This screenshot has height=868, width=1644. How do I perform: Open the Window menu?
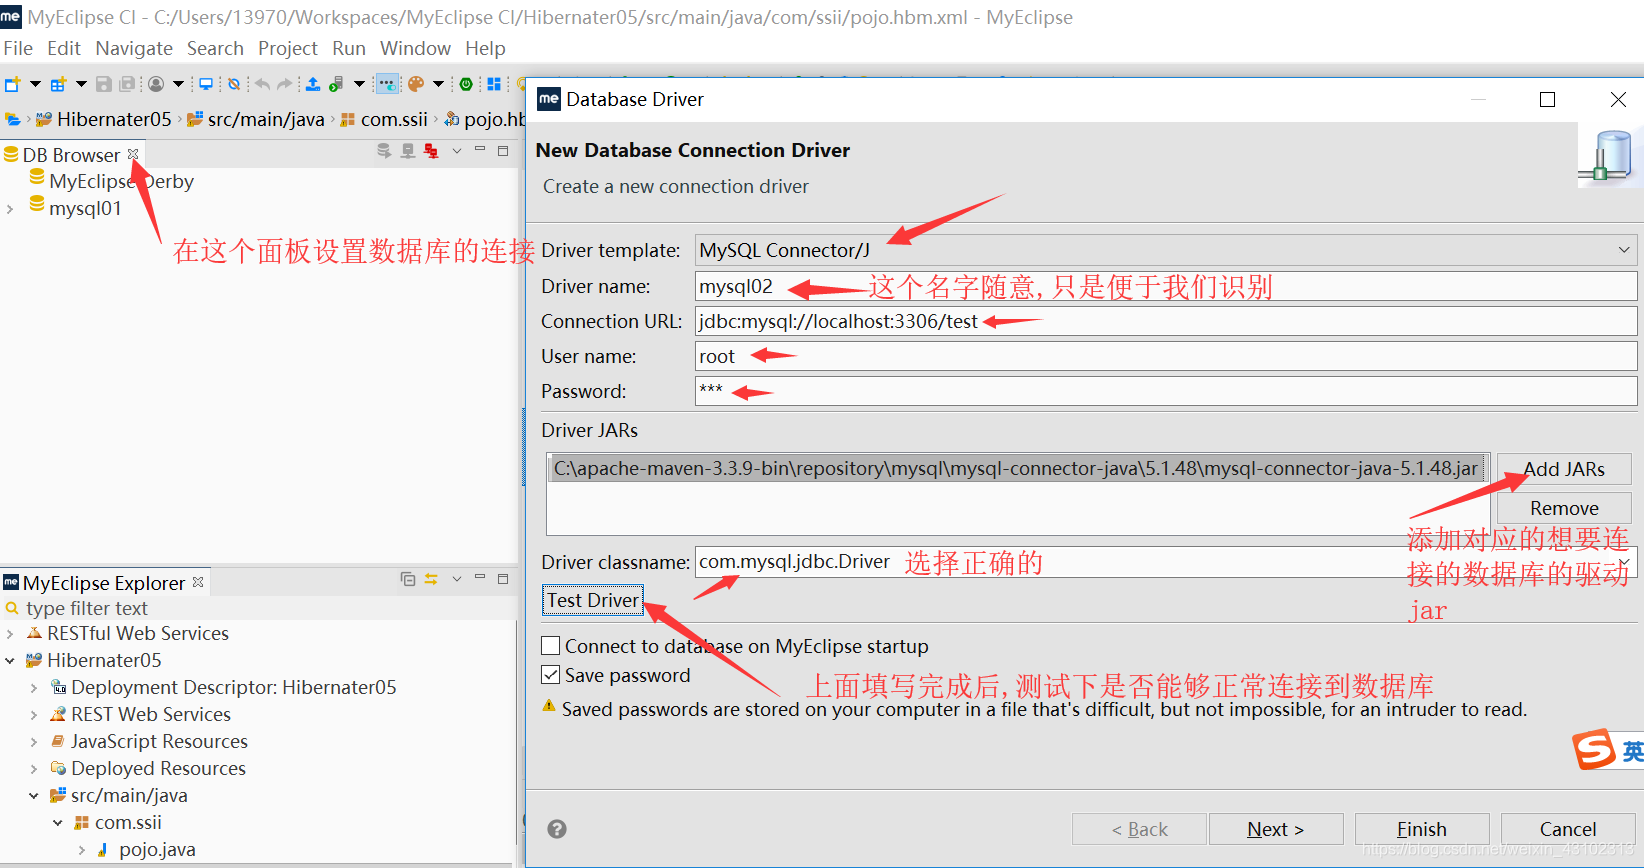point(415,48)
